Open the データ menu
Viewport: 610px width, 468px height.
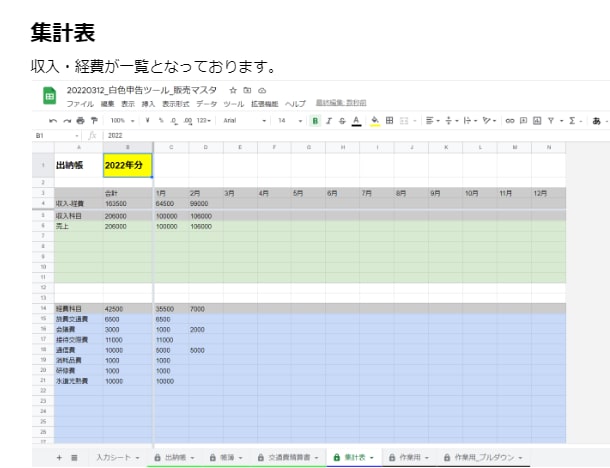point(207,104)
